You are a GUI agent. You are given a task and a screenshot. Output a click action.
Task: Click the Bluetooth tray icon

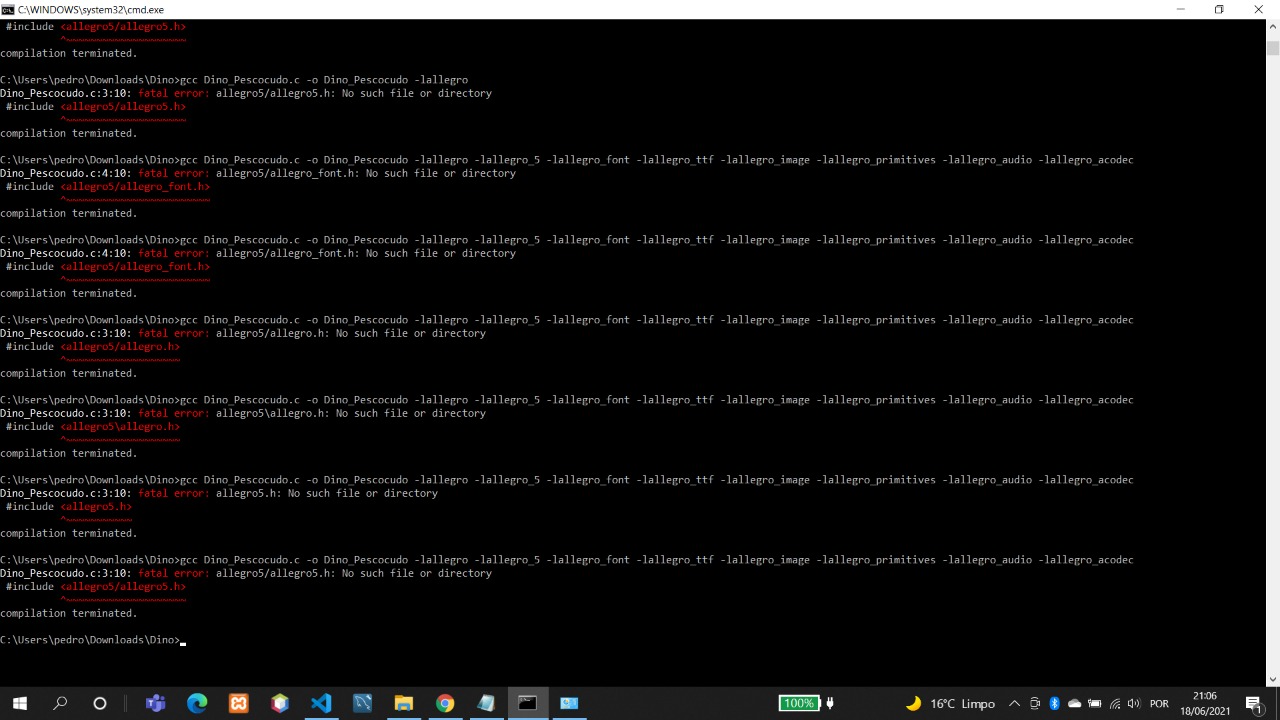click(x=1054, y=703)
